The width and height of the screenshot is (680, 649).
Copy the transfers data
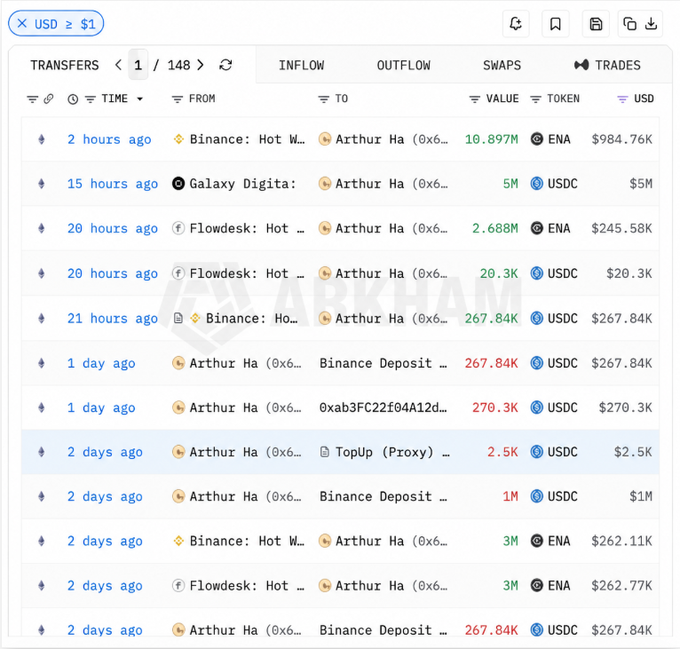point(630,23)
